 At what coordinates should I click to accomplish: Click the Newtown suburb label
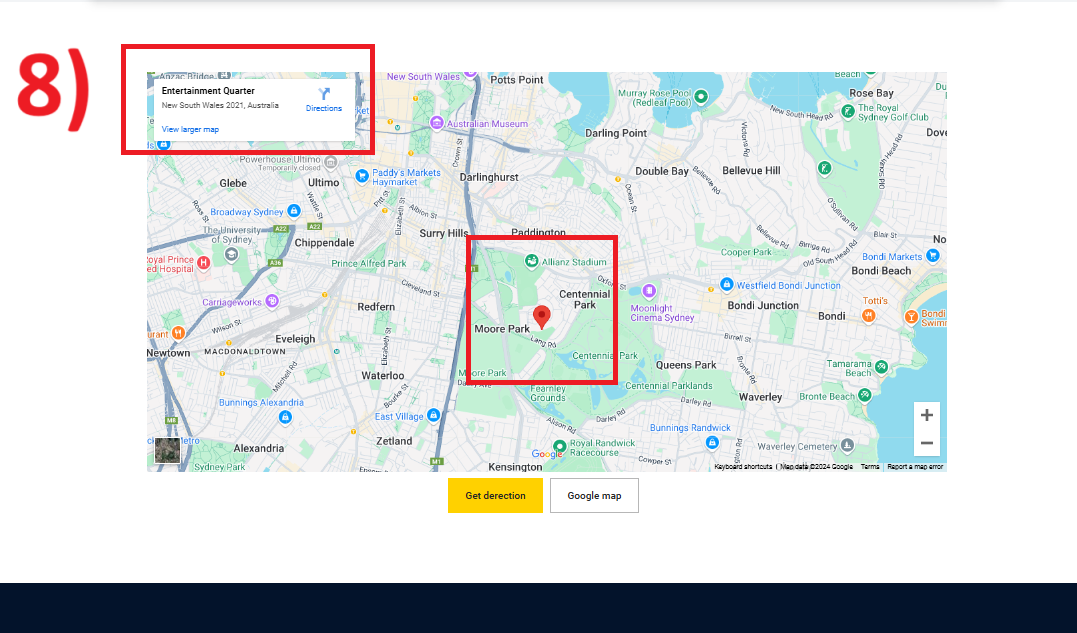click(x=168, y=353)
